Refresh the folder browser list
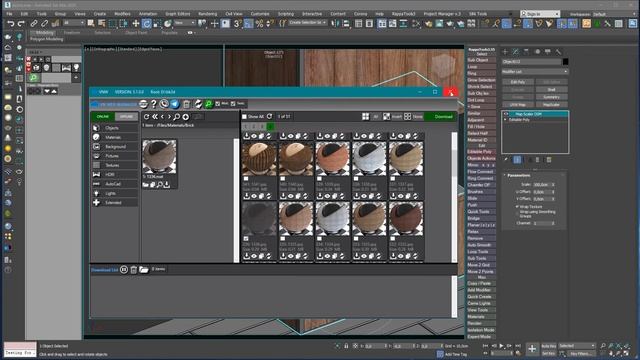Viewport: 640px width, 360px height. 147,117
